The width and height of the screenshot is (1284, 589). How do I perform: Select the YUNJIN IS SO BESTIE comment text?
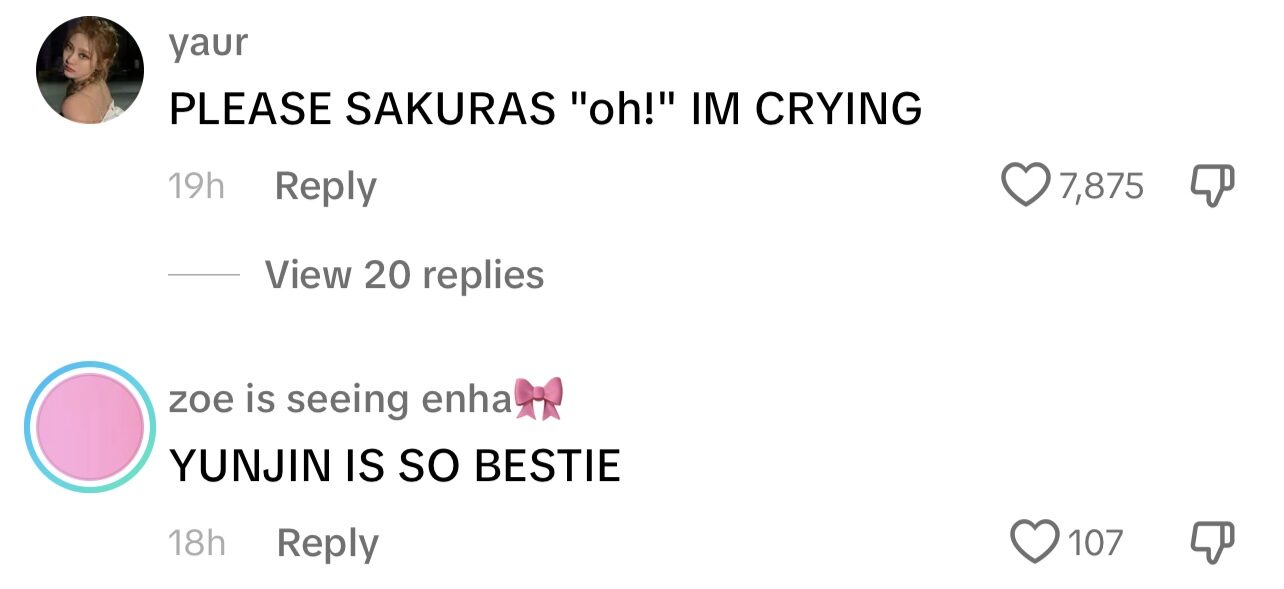pyautogui.click(x=395, y=466)
